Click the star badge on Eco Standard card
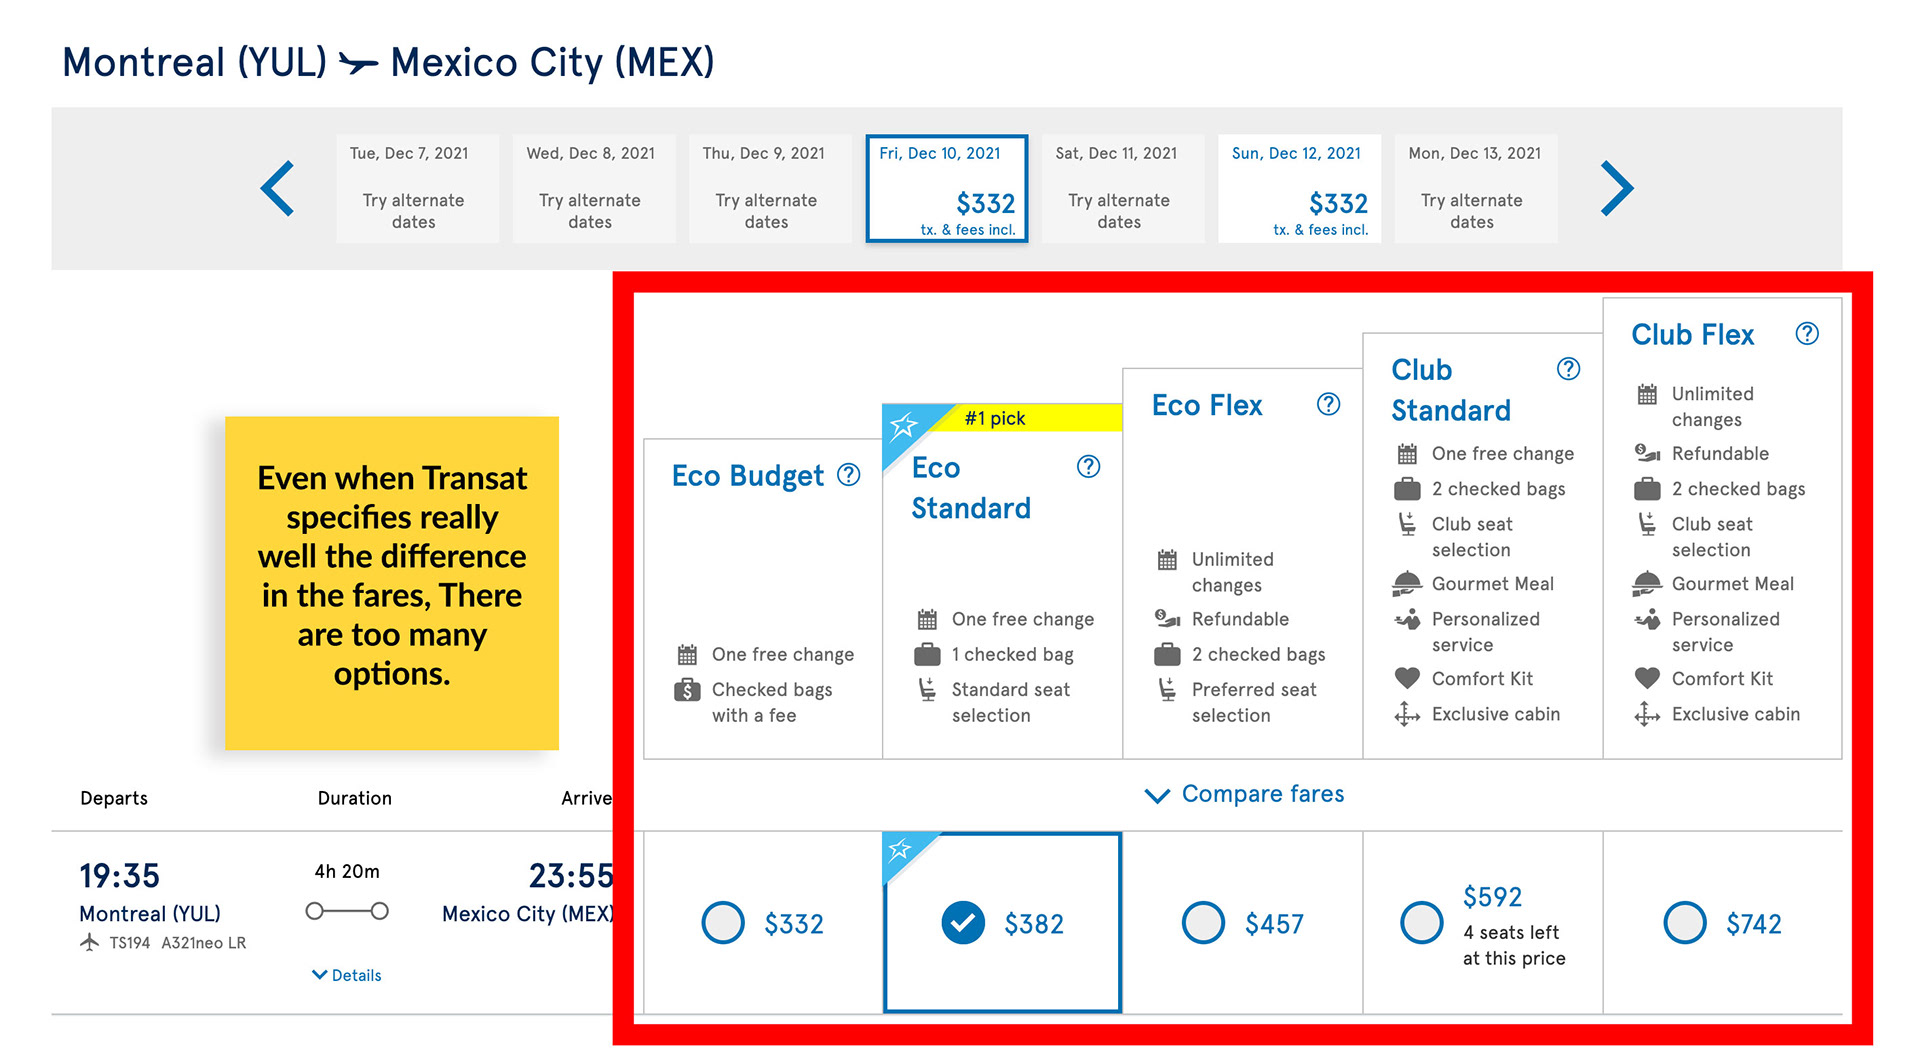 pos(903,427)
